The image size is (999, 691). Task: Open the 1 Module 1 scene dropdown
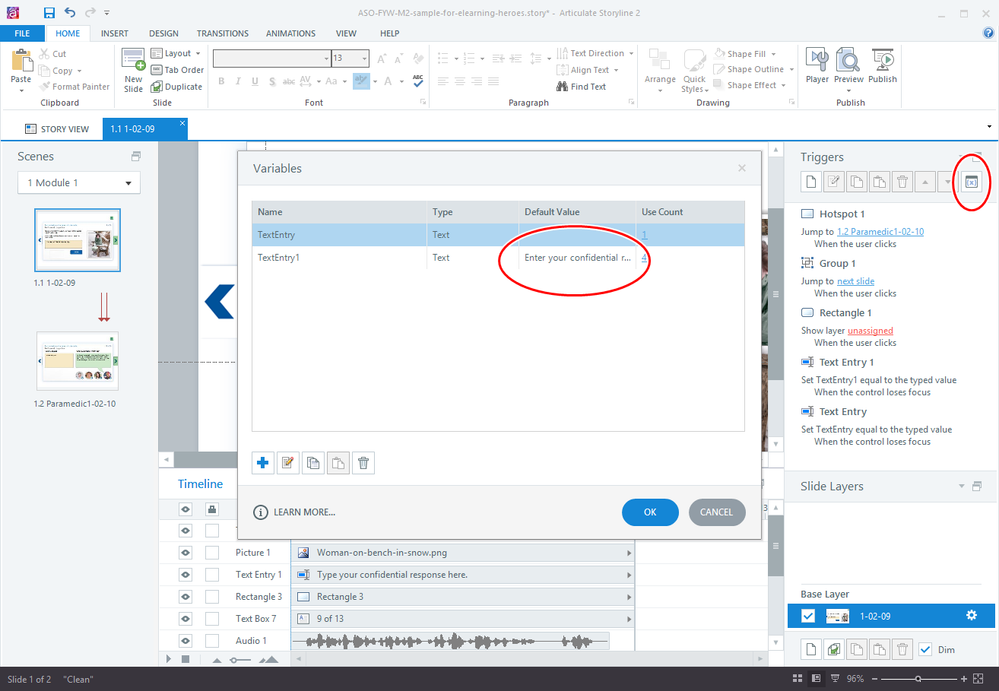79,183
